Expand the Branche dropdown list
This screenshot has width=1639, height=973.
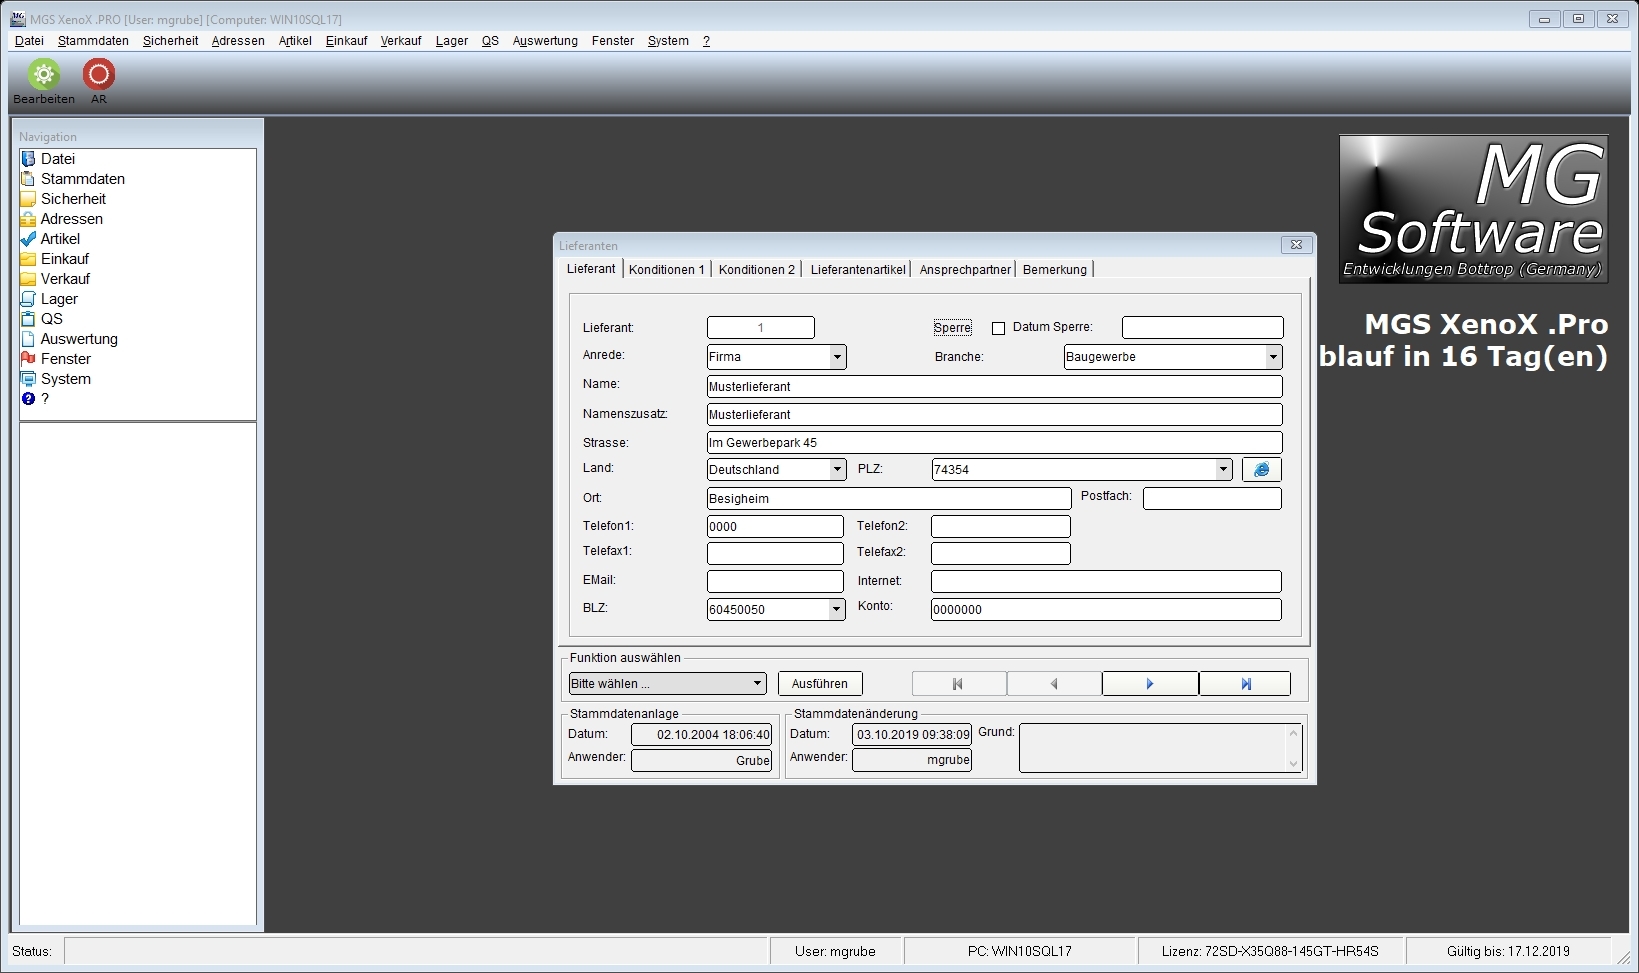pos(1273,357)
